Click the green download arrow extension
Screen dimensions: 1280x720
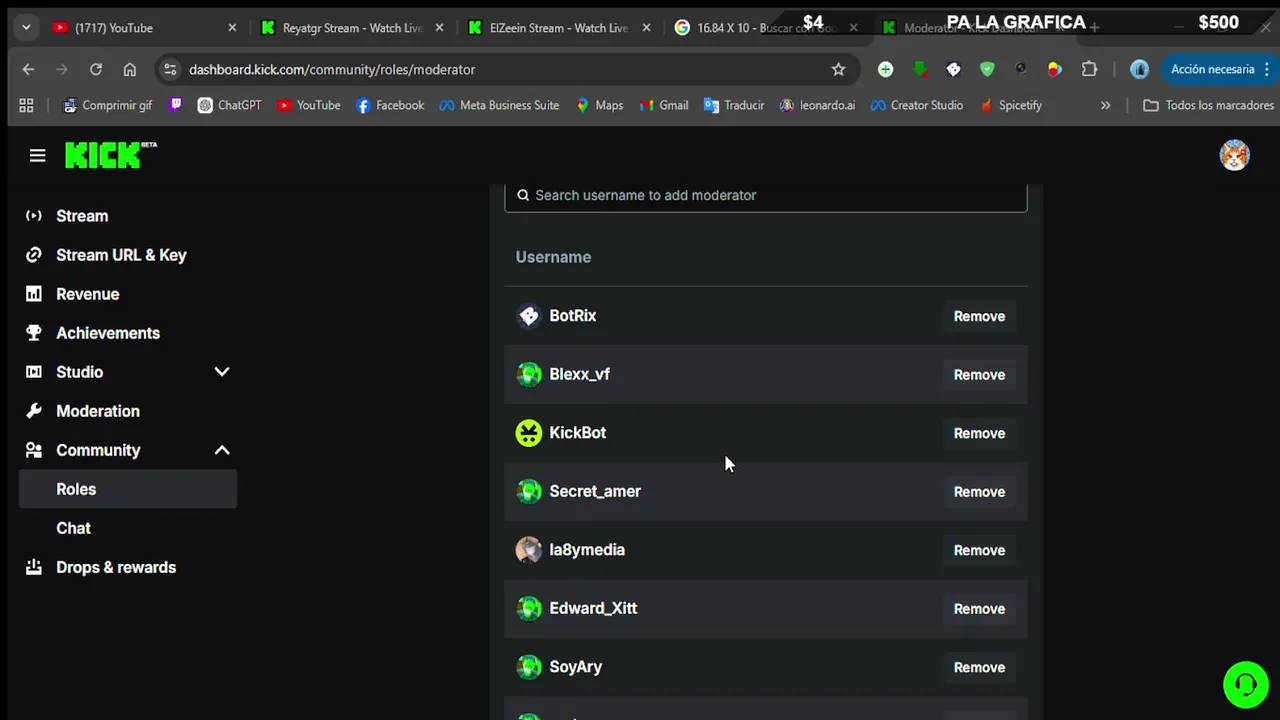pyautogui.click(x=919, y=69)
